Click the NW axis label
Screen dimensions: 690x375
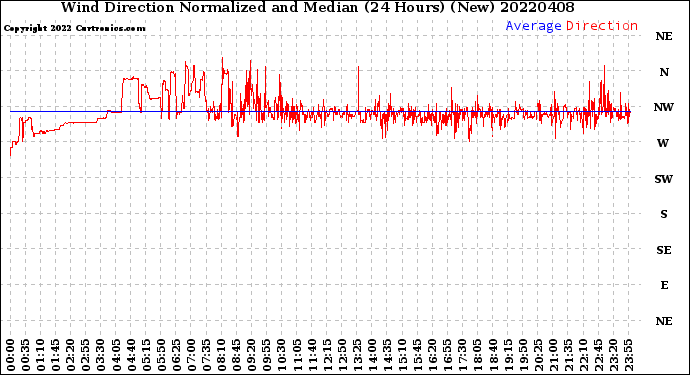664,107
